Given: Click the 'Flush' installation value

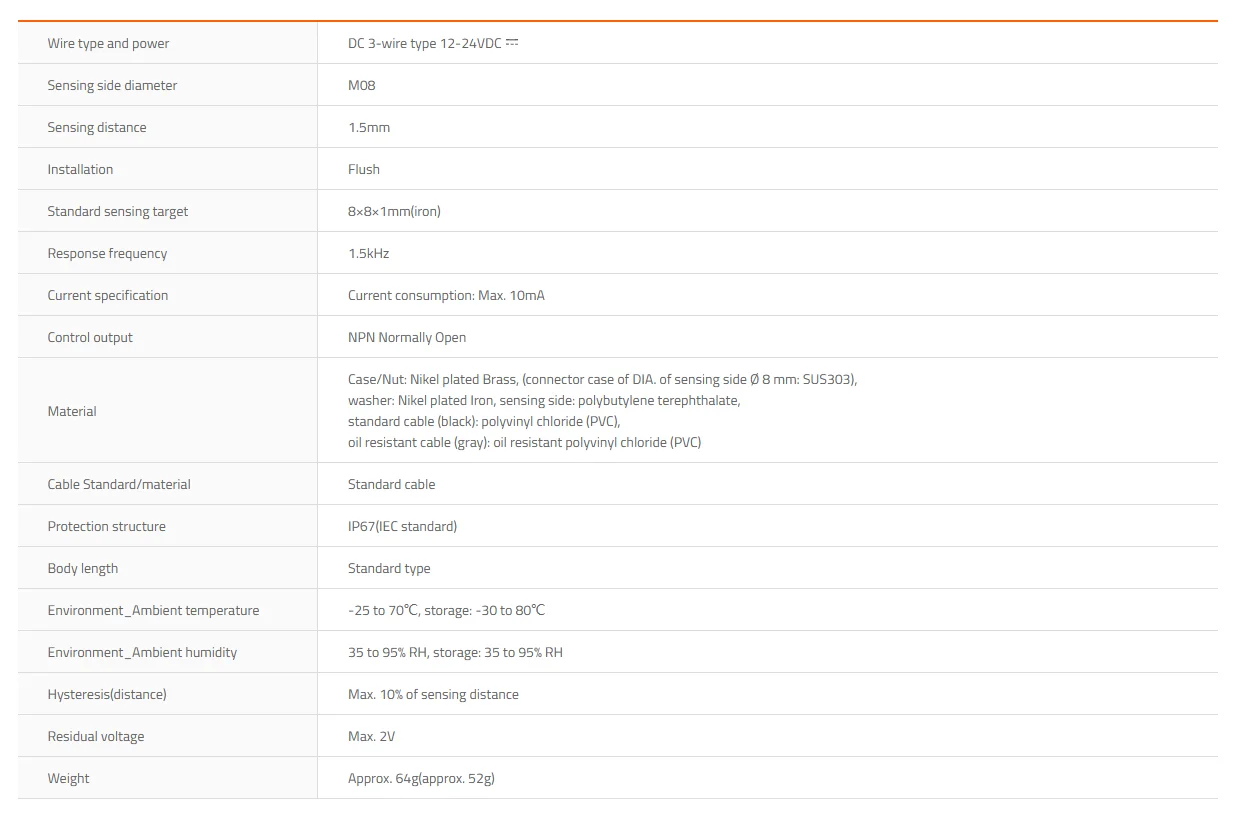Looking at the screenshot, I should 364,169.
